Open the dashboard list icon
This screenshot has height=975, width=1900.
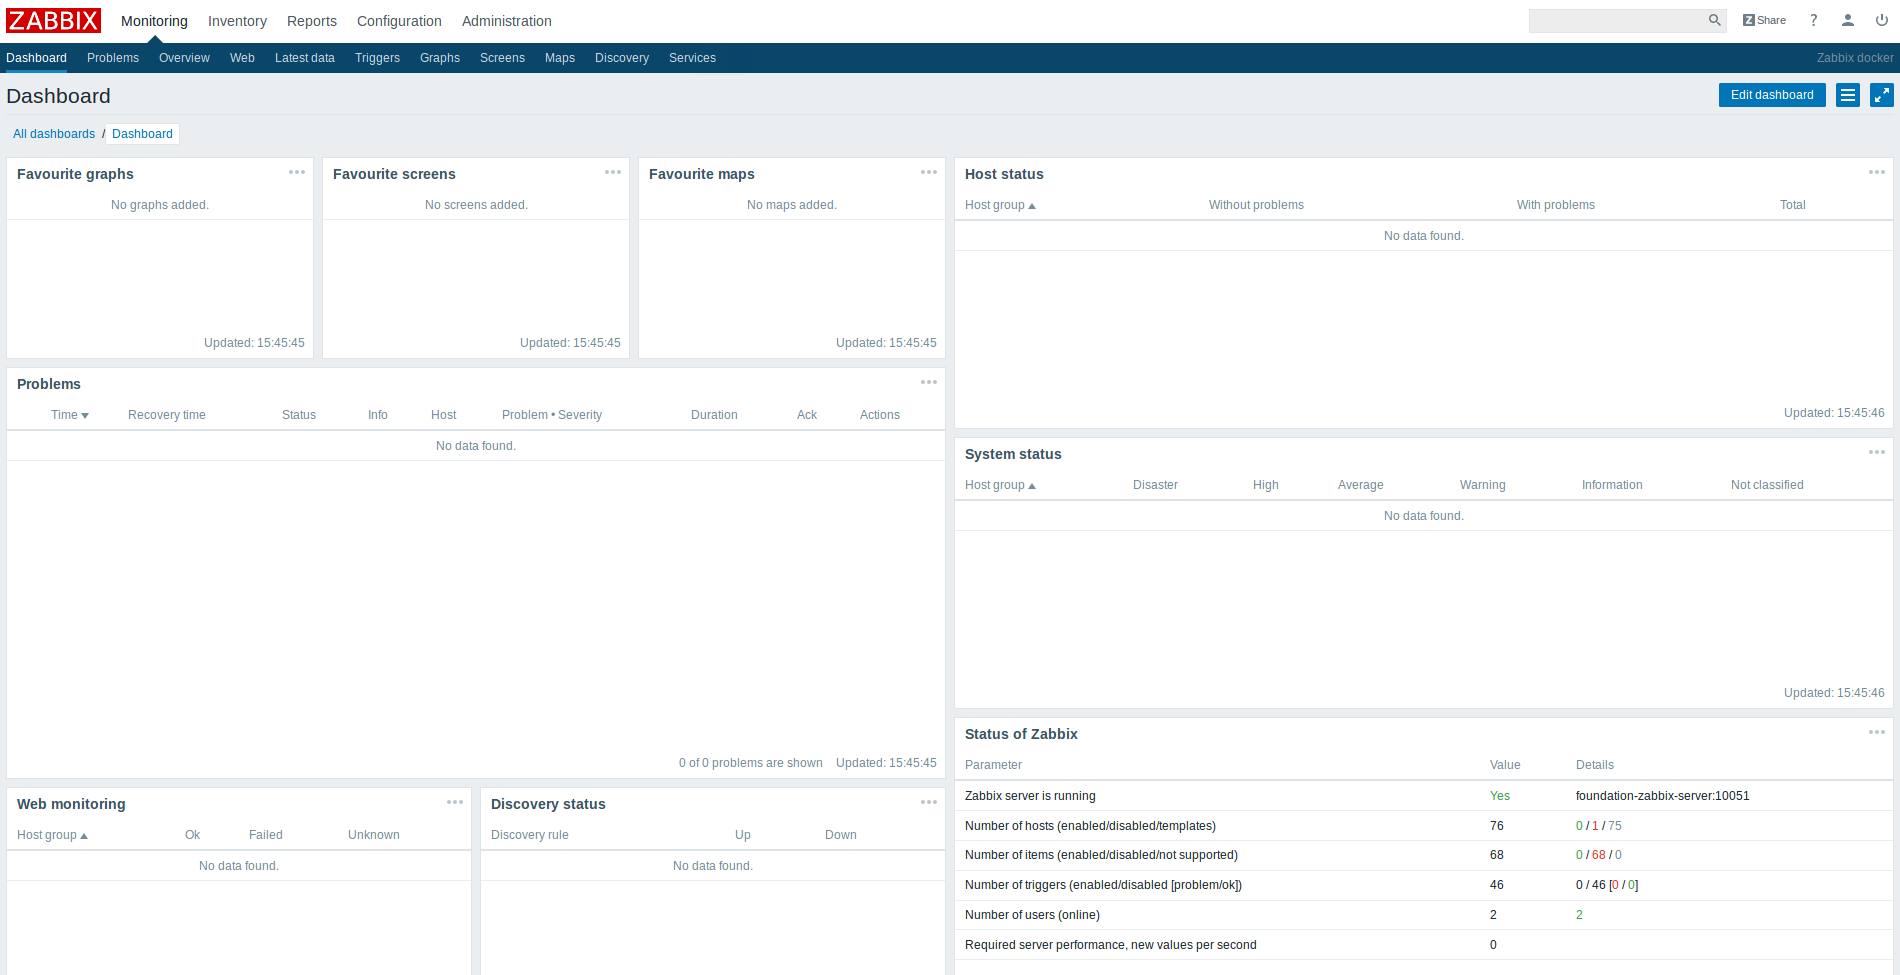pos(1847,95)
